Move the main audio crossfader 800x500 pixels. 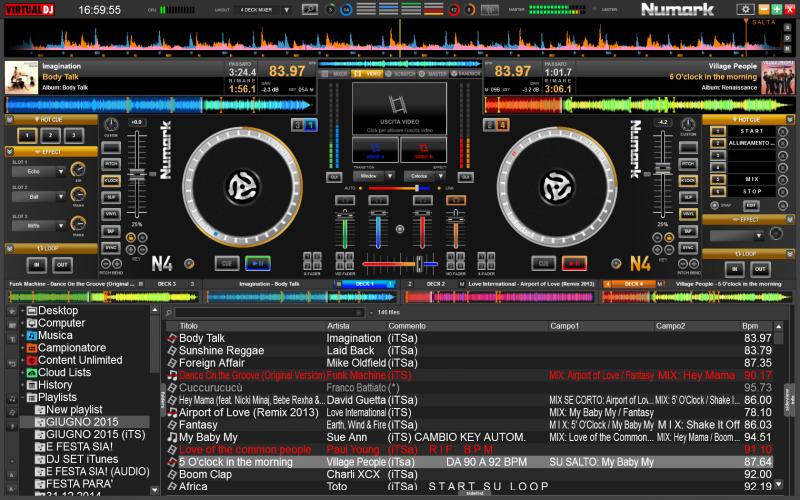pos(419,264)
